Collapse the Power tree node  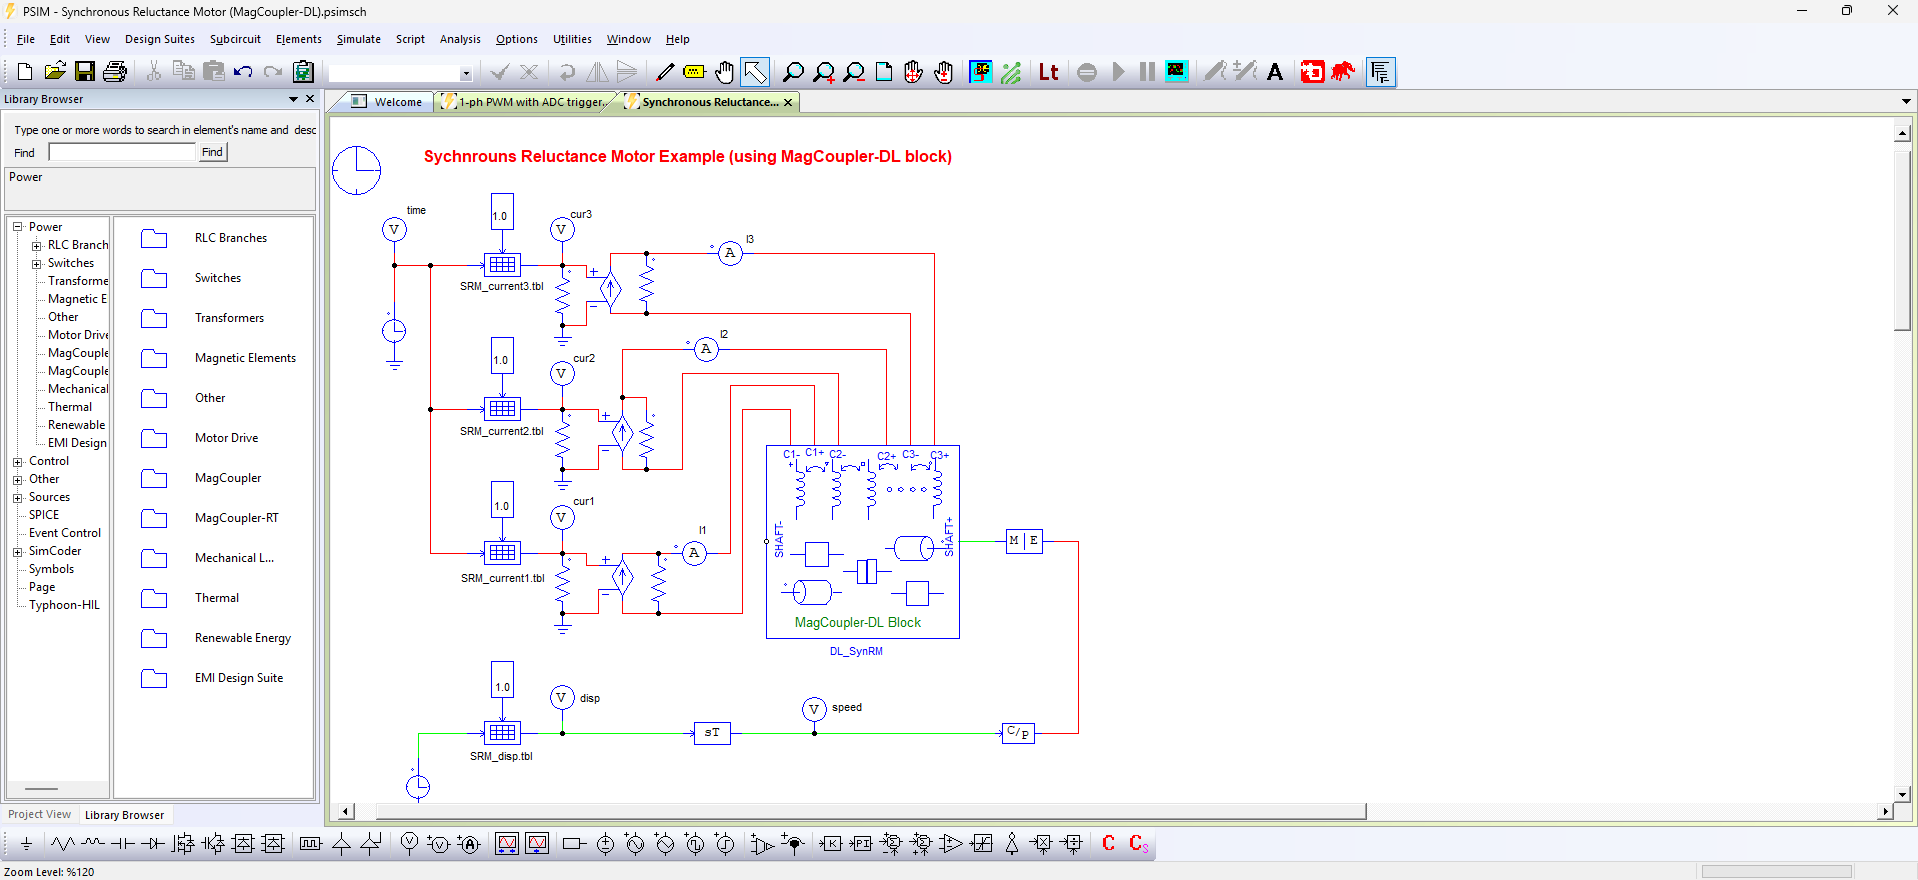(17, 227)
